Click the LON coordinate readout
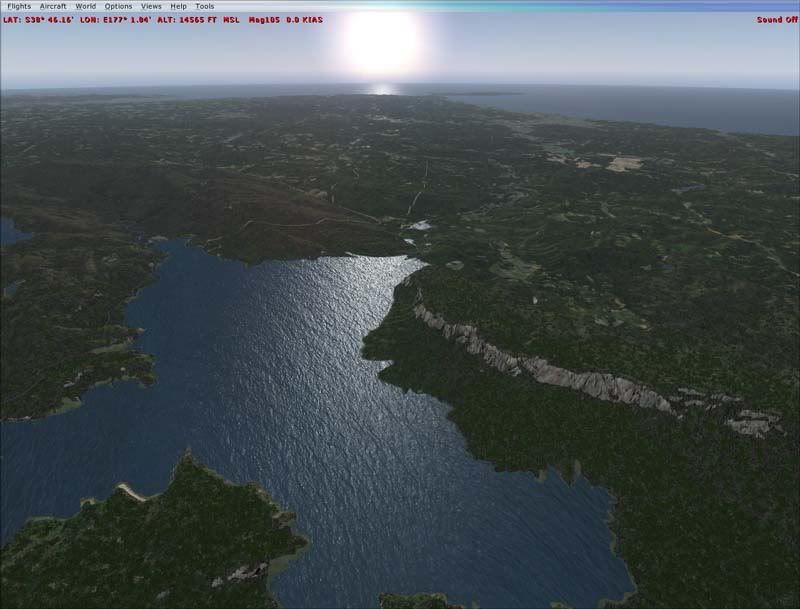The image size is (800, 609). tap(114, 19)
